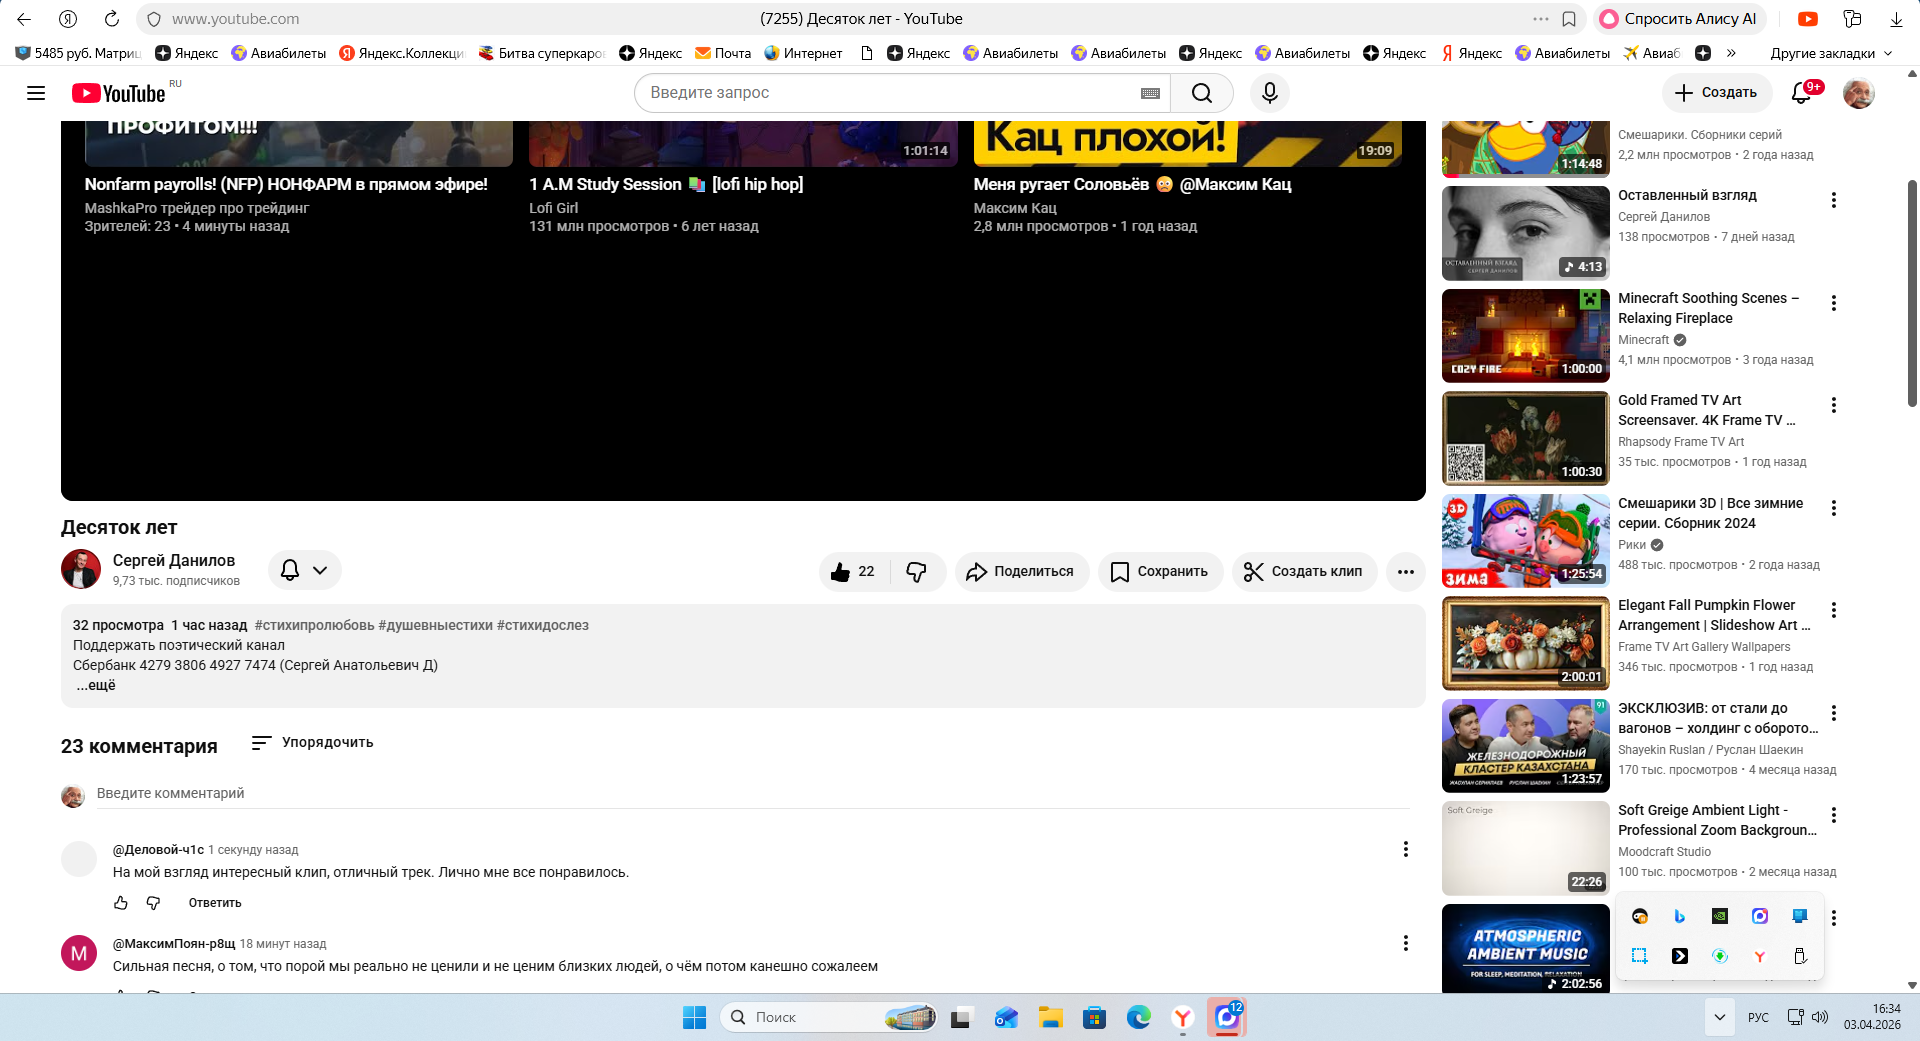1920x1041 pixels.
Task: Click the three-dot more actions button under video
Action: pos(1405,572)
